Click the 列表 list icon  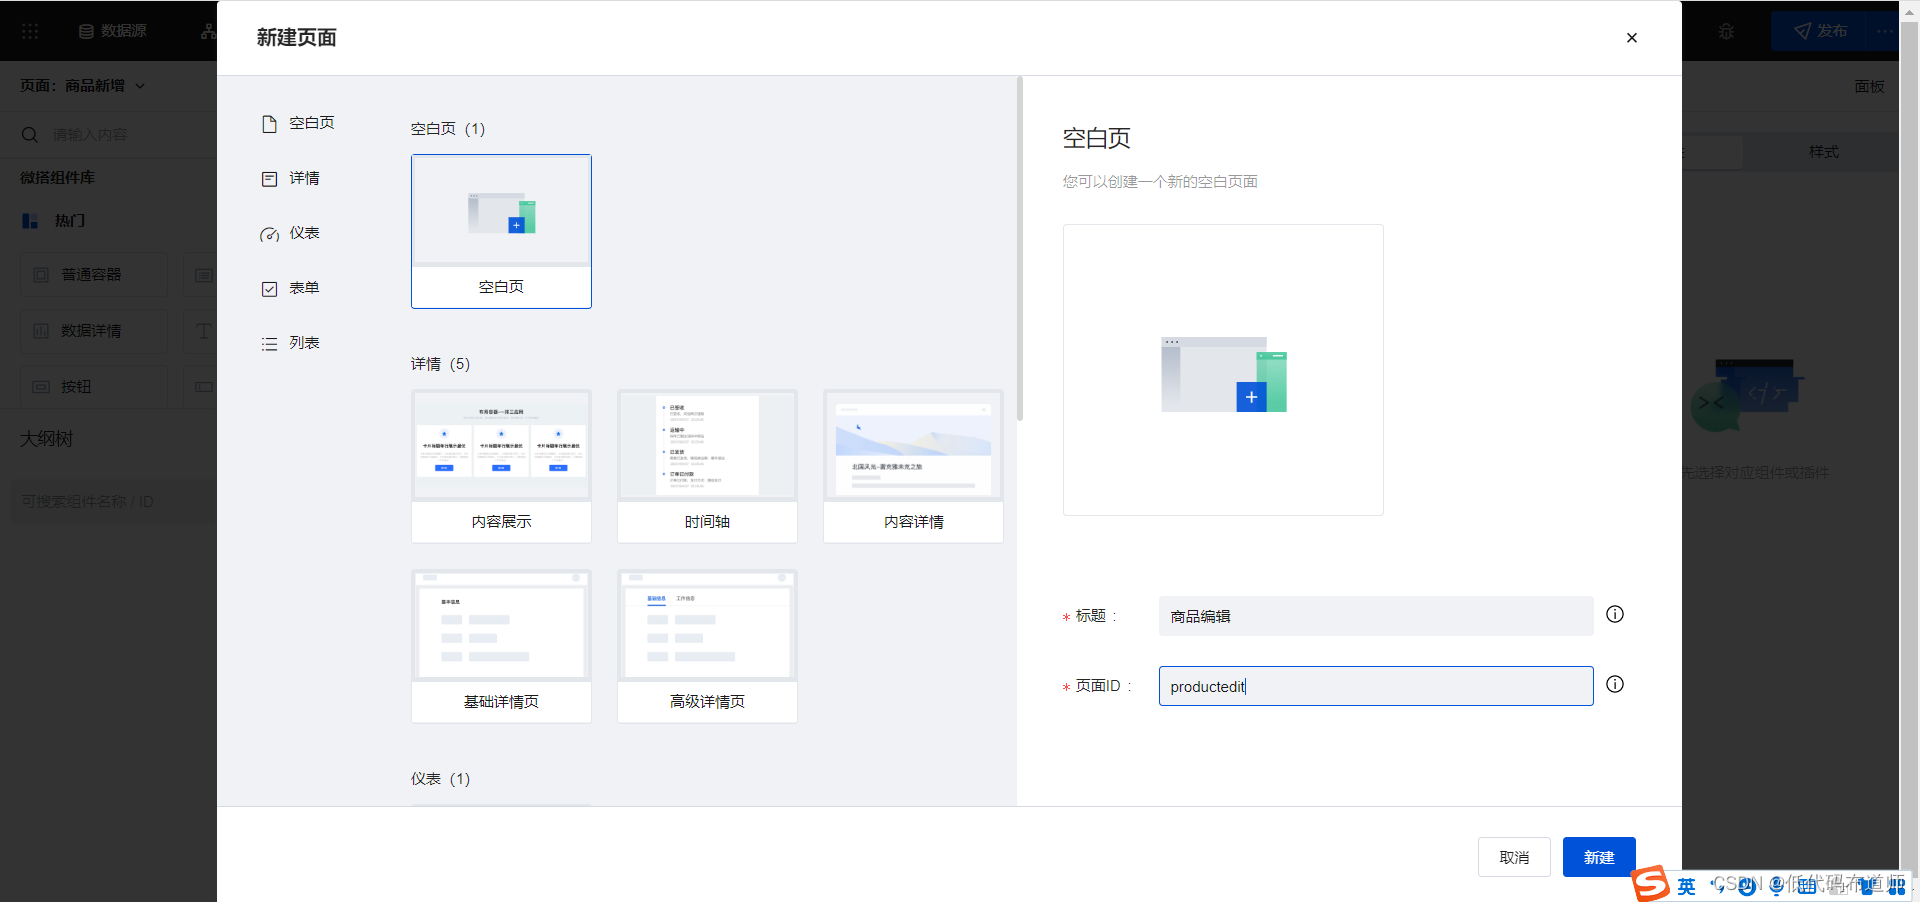pyautogui.click(x=269, y=344)
